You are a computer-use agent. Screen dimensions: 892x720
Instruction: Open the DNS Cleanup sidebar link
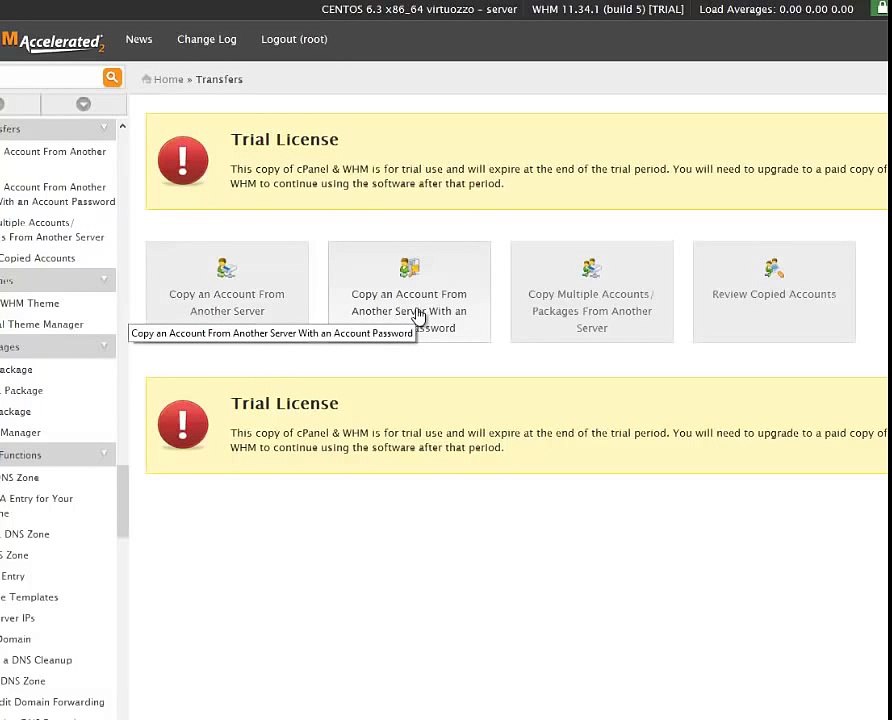point(36,660)
